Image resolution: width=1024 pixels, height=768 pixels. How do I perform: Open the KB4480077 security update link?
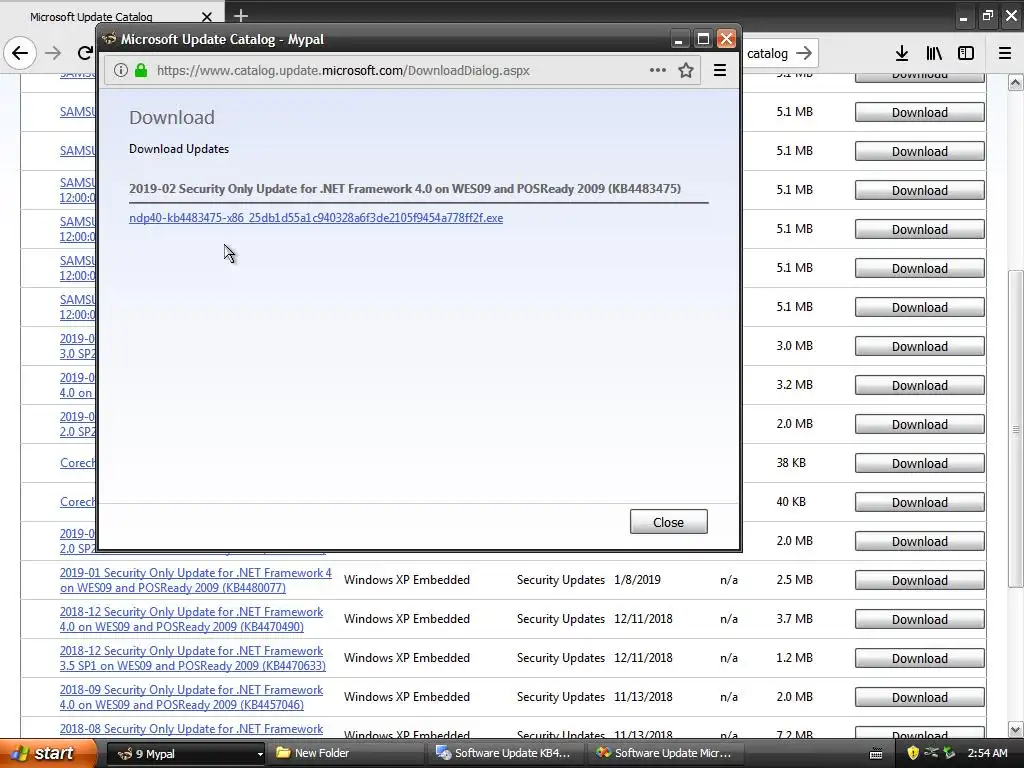coord(195,580)
